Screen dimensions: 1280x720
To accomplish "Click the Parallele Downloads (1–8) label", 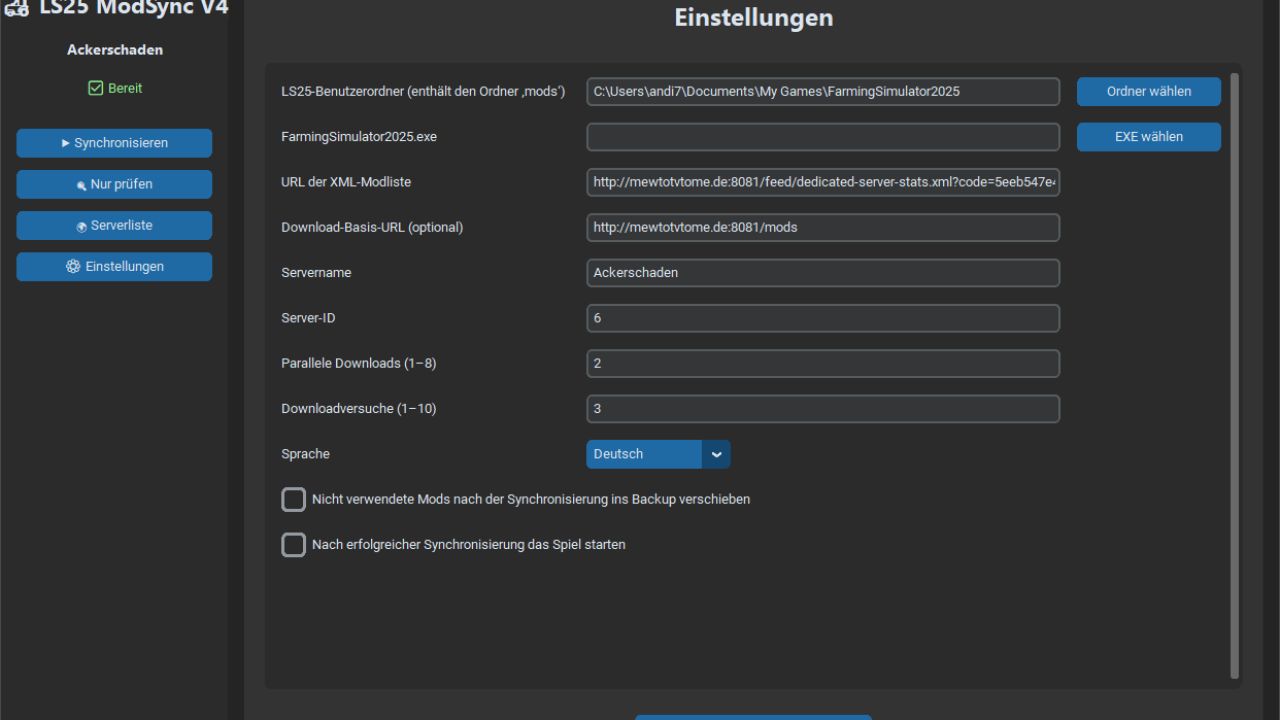I will pyautogui.click(x=358, y=364).
